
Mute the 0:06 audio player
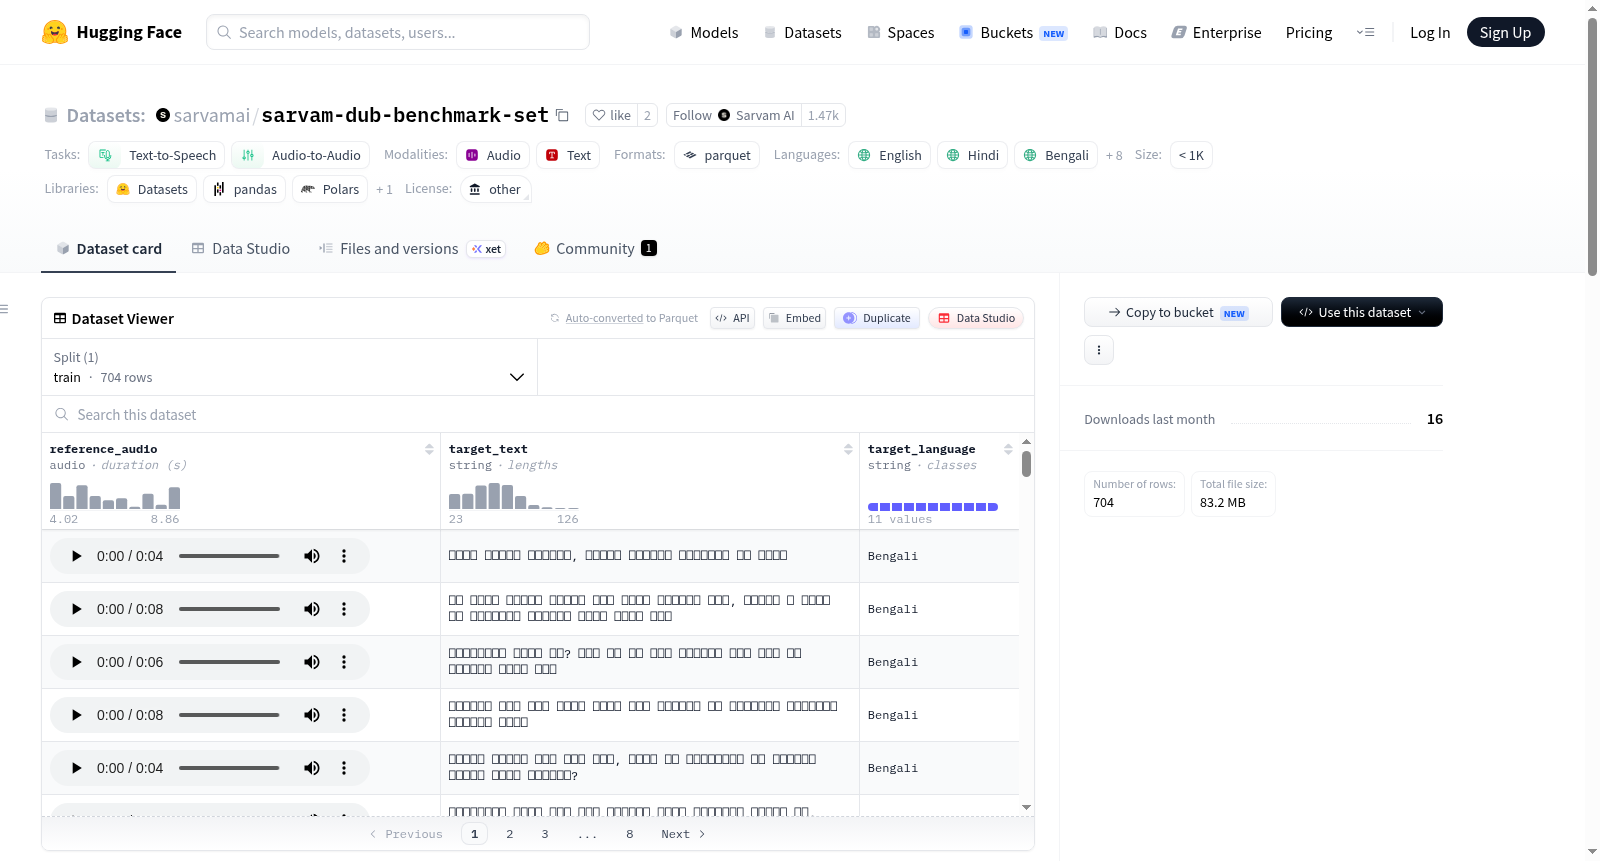[x=312, y=662]
